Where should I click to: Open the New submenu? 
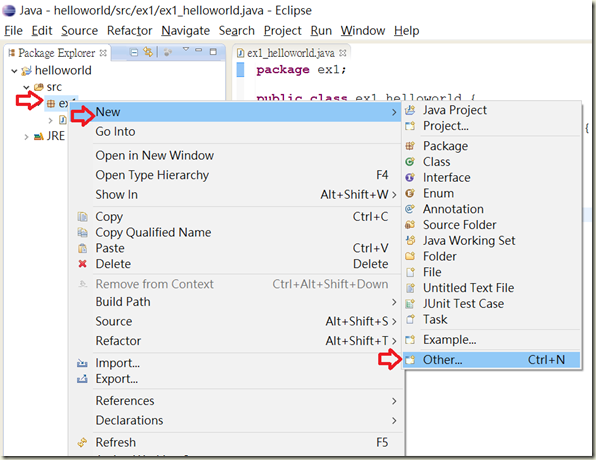coord(236,112)
